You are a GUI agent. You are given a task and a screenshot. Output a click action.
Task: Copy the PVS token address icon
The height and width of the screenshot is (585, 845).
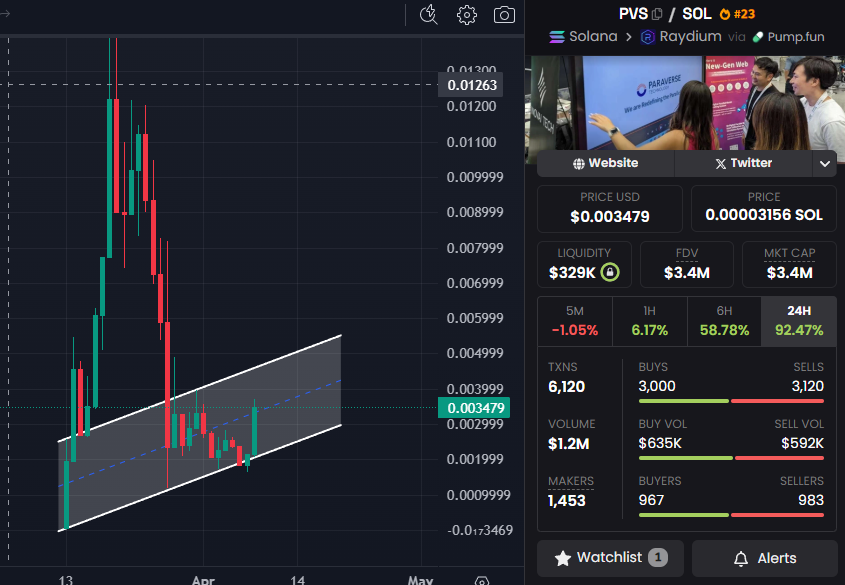tap(657, 14)
